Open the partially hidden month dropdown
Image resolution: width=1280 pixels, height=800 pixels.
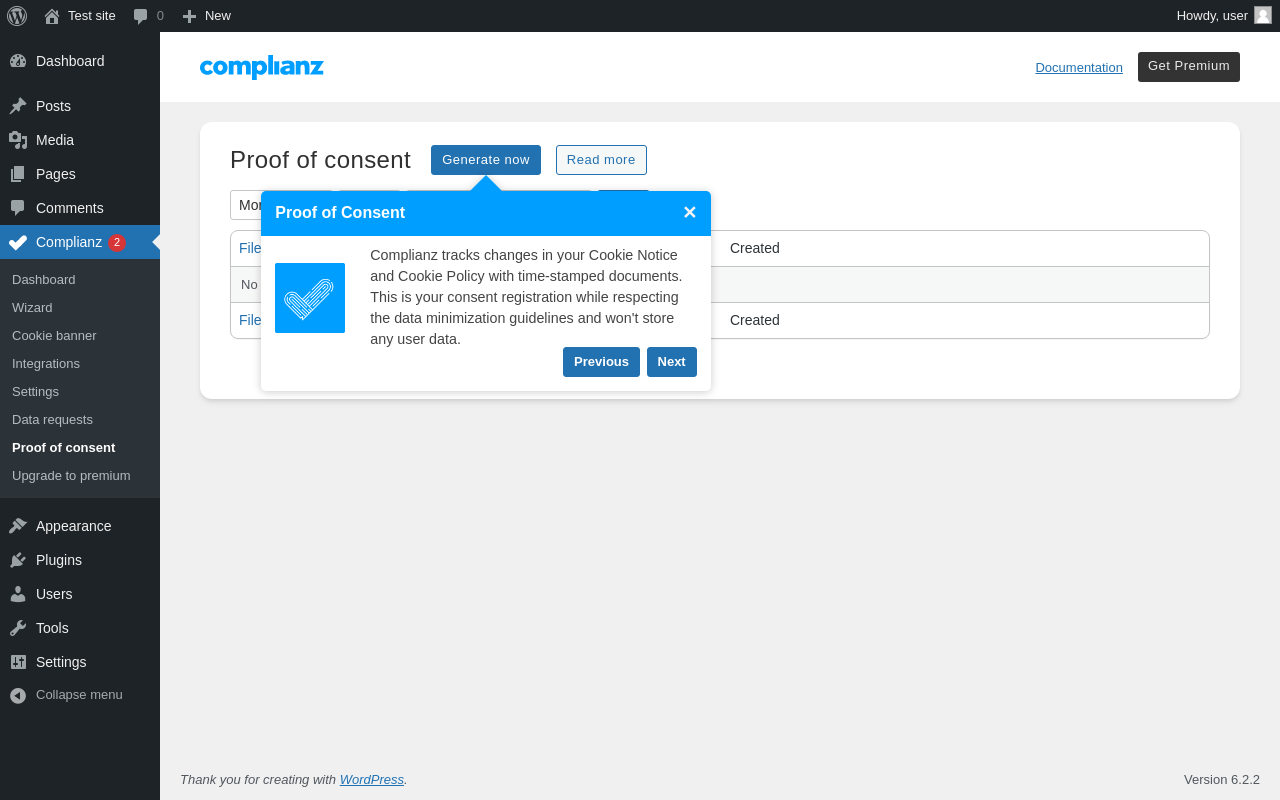coord(246,205)
